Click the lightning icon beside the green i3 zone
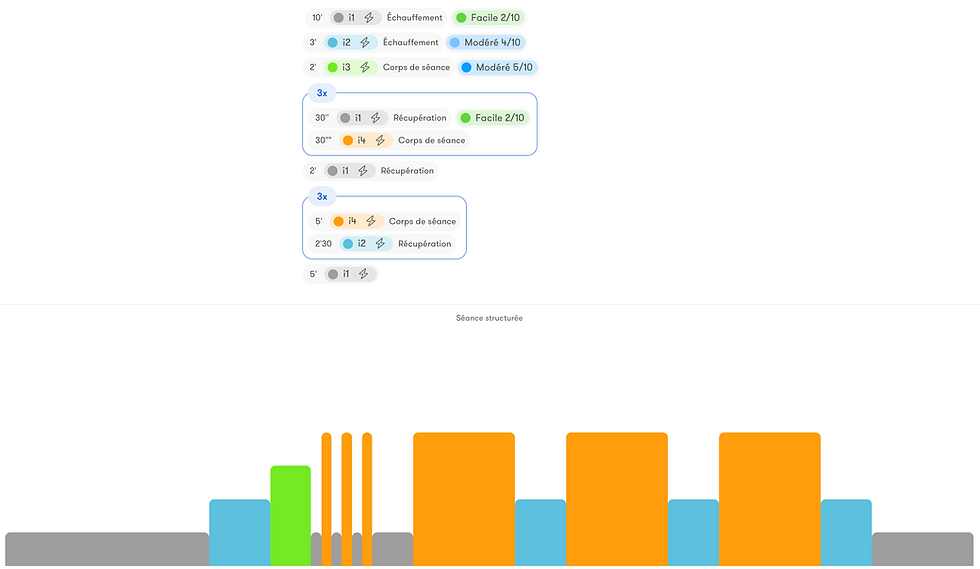The width and height of the screenshot is (980, 569). [365, 67]
